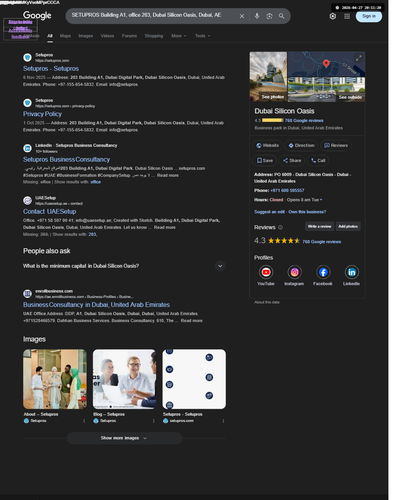Viewport: 393px width, 500px height.
Task: Open See photos of Dubai Silicon Oasis
Action: 268,77
